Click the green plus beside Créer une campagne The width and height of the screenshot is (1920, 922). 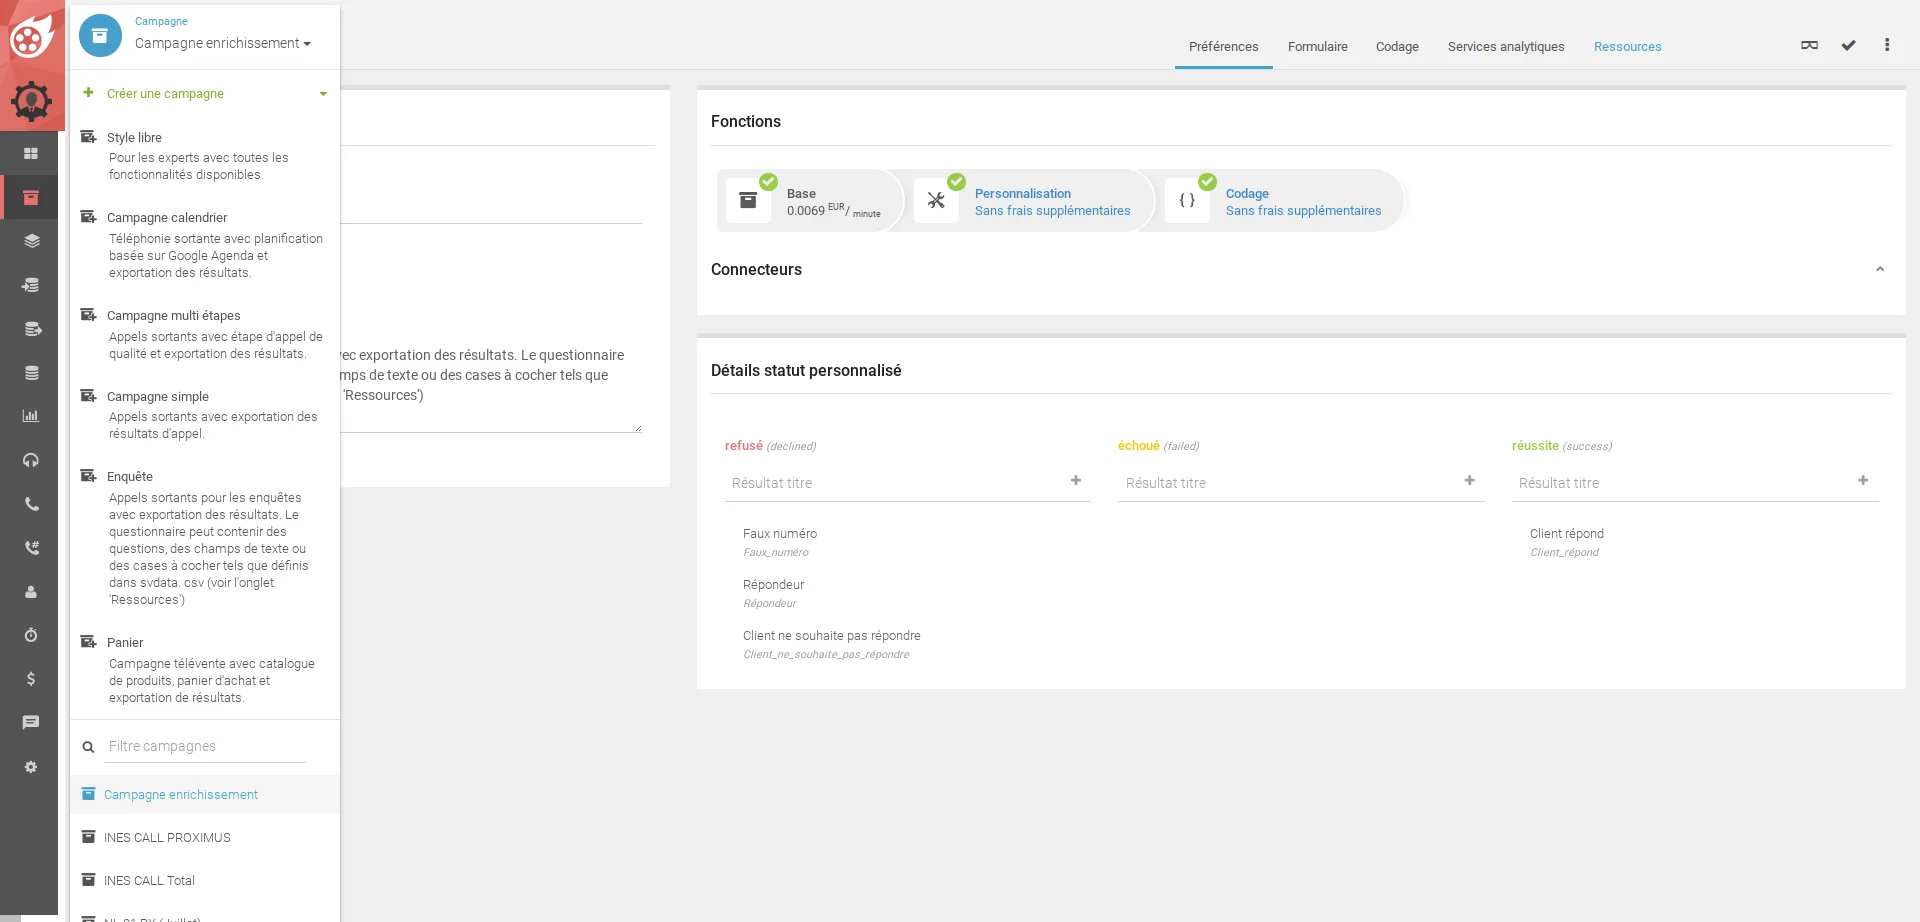click(x=88, y=92)
